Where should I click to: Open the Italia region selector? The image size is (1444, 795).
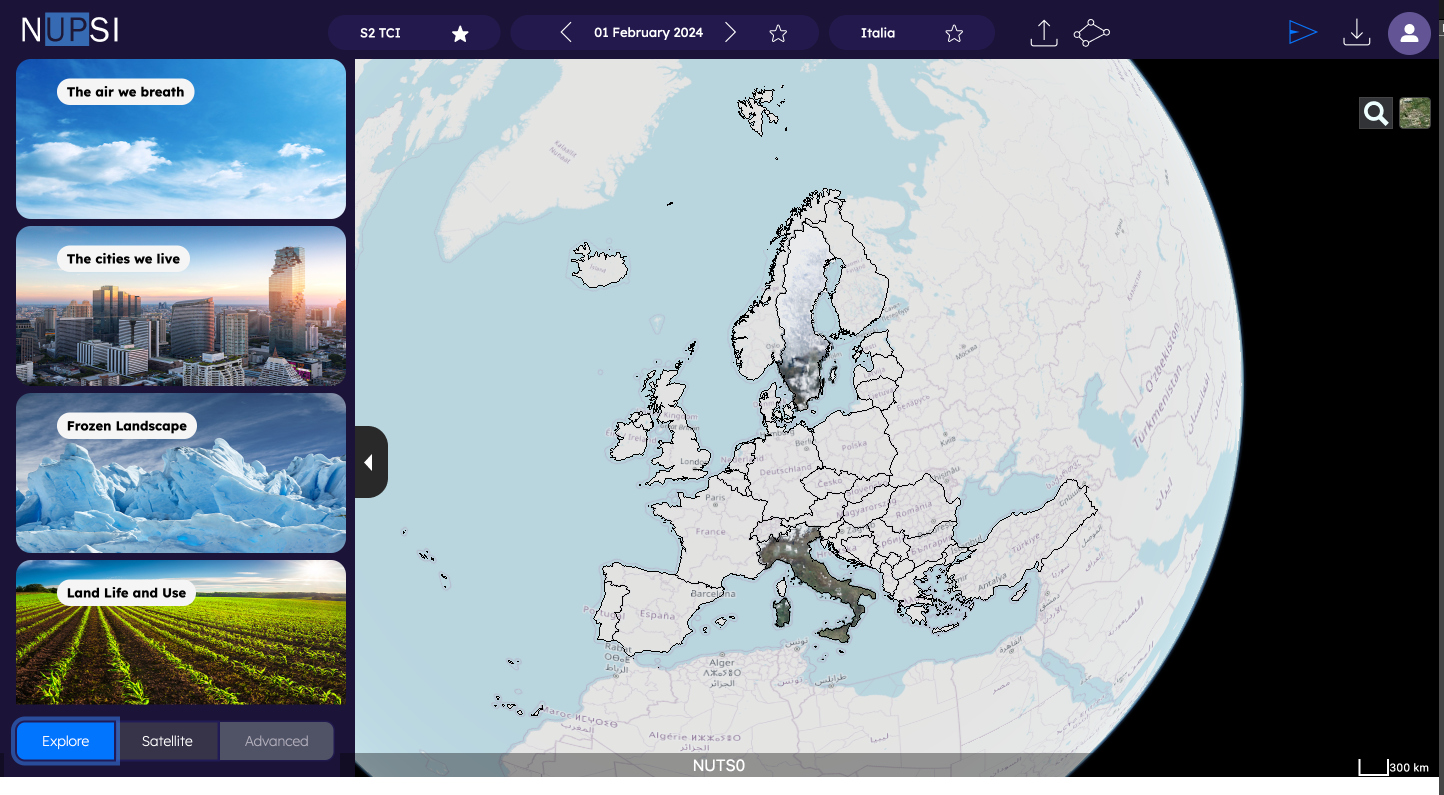tap(878, 33)
